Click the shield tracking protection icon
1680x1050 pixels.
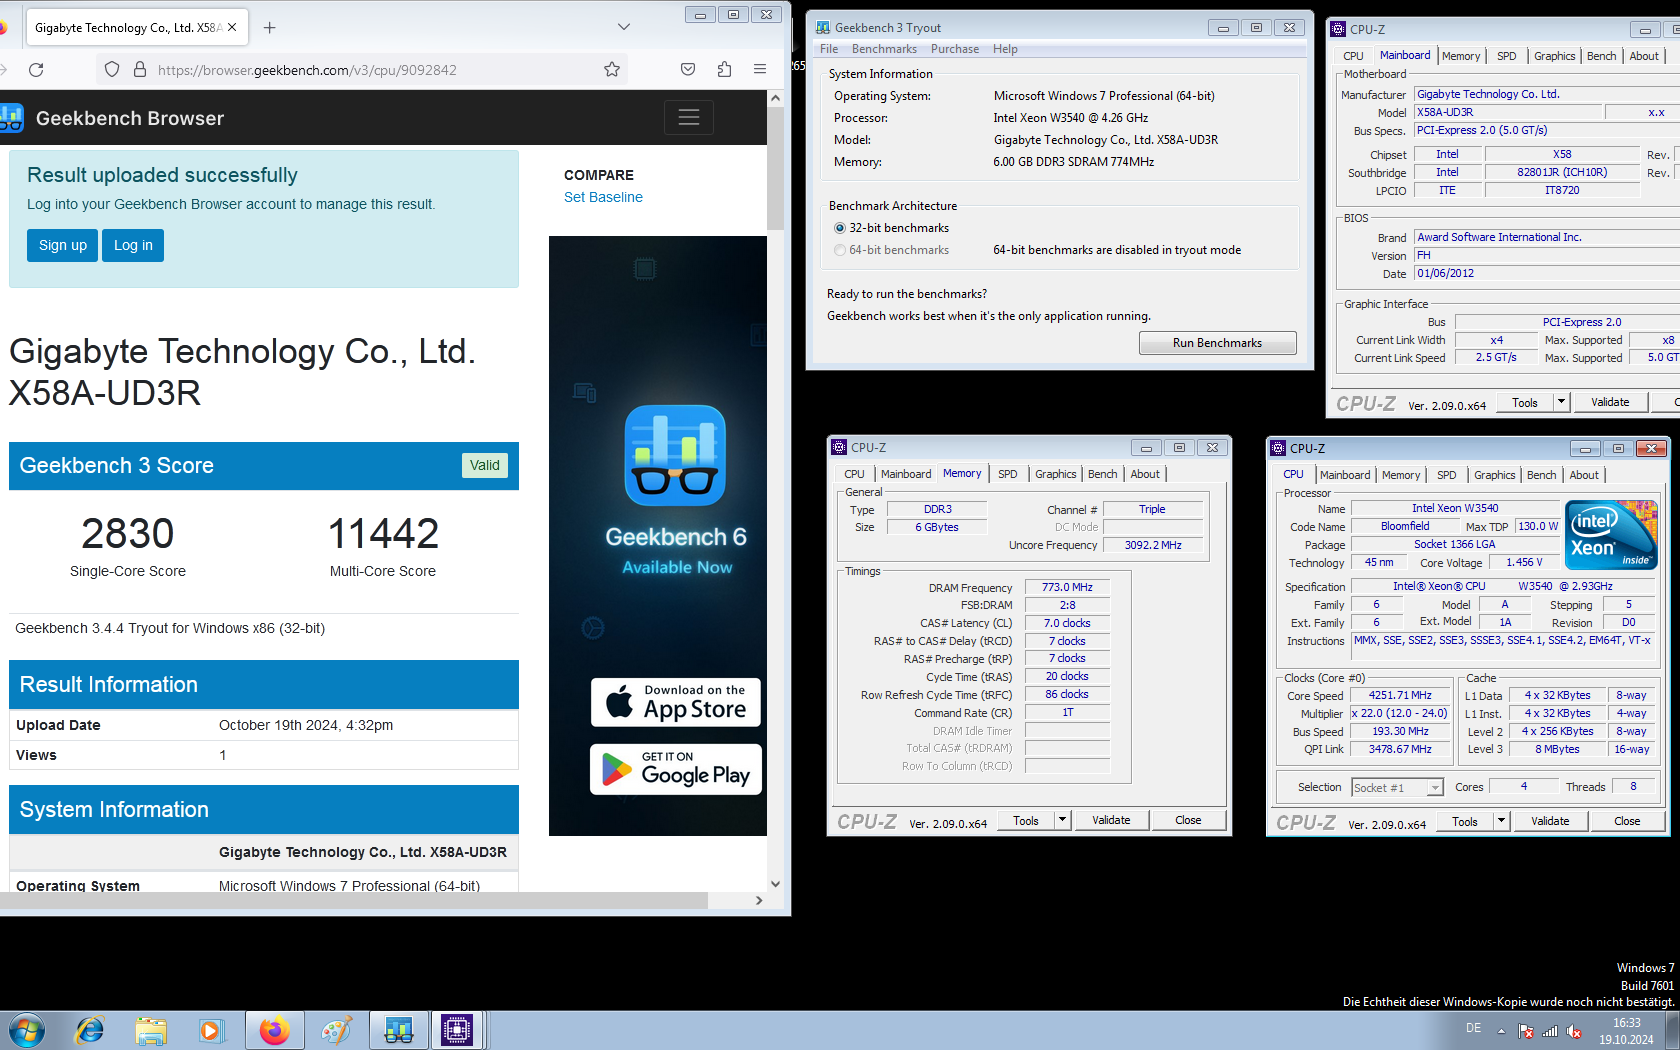(x=112, y=69)
